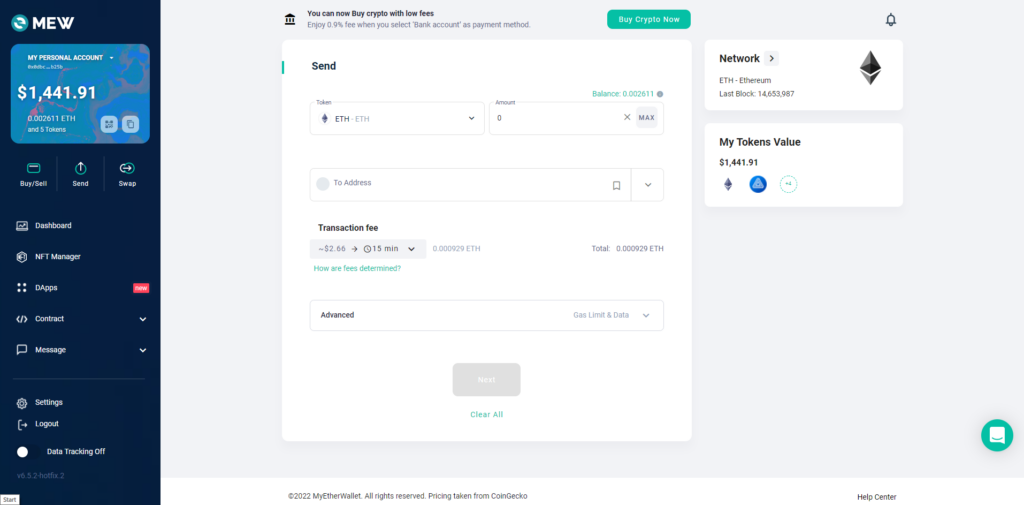Click into the To Address field

tap(470, 185)
